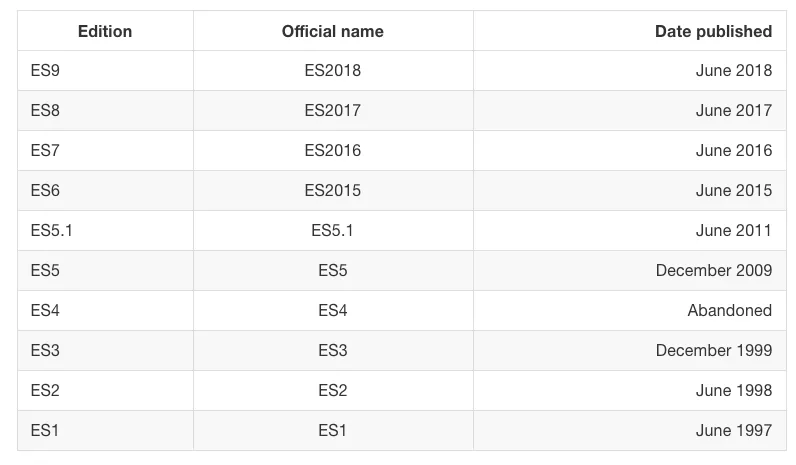This screenshot has height=465, width=796.
Task: Click the June 2018 date cell
Action: pos(734,71)
